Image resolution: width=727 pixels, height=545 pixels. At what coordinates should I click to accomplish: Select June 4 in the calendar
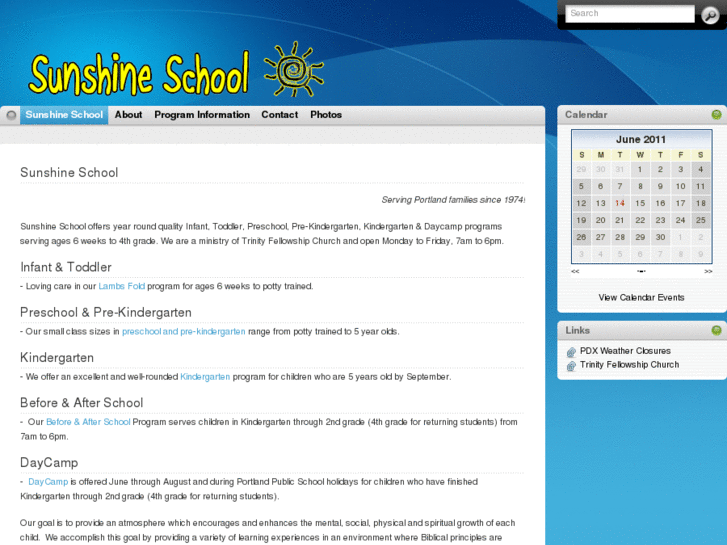click(x=701, y=169)
